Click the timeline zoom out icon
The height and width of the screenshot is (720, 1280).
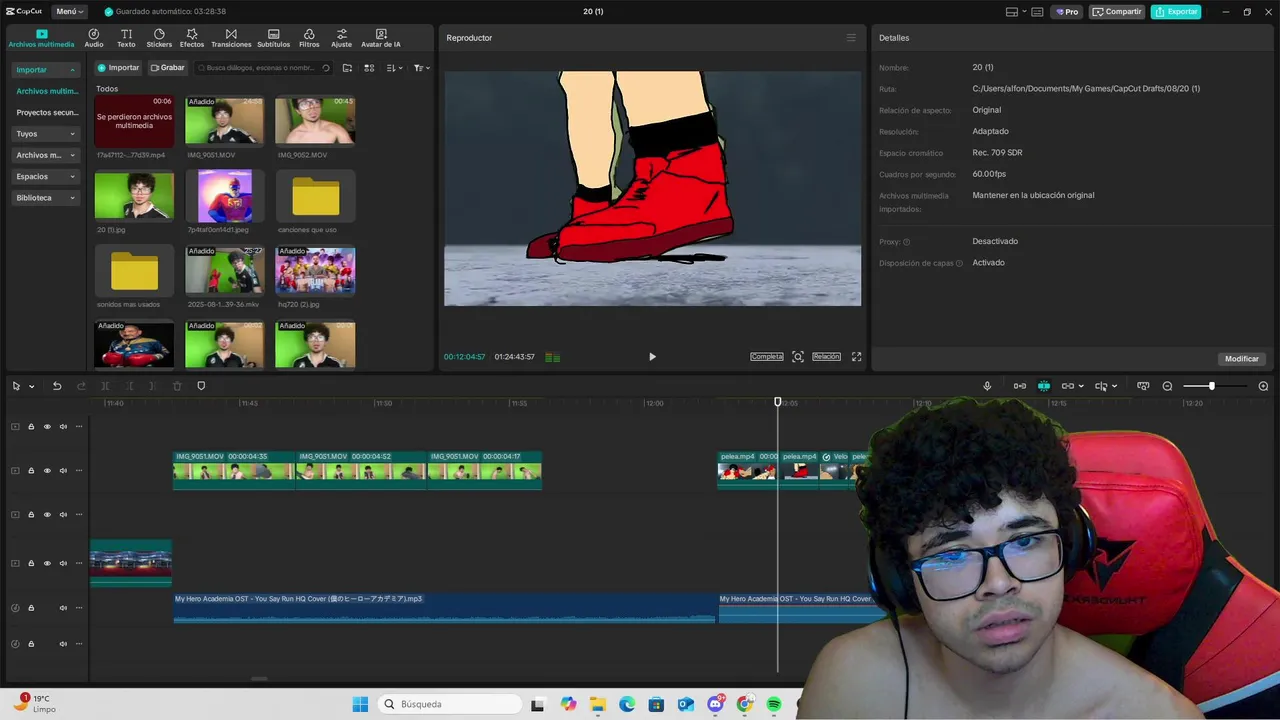(x=1167, y=386)
